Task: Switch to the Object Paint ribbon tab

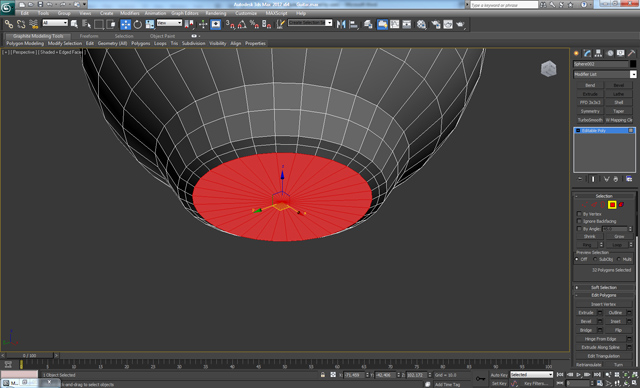Action: point(162,36)
